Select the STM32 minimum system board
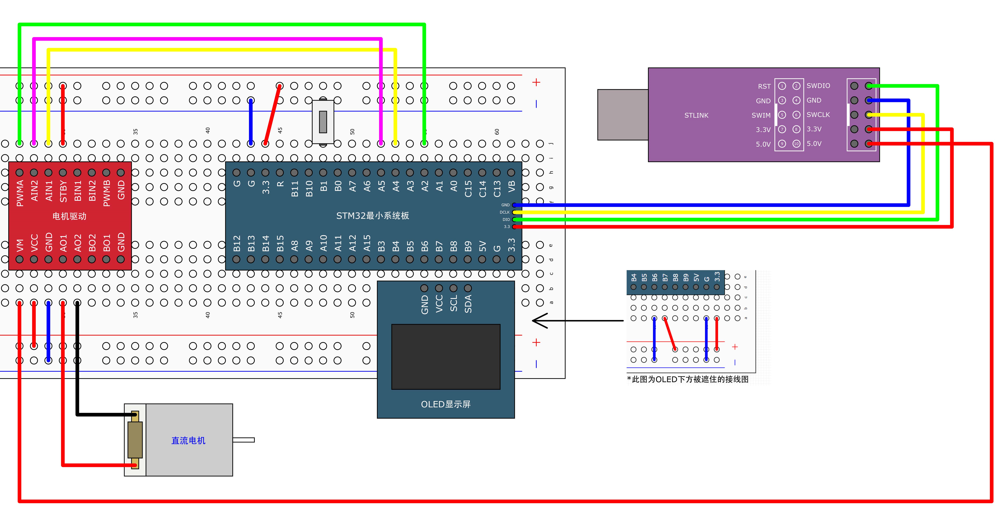 (x=374, y=216)
